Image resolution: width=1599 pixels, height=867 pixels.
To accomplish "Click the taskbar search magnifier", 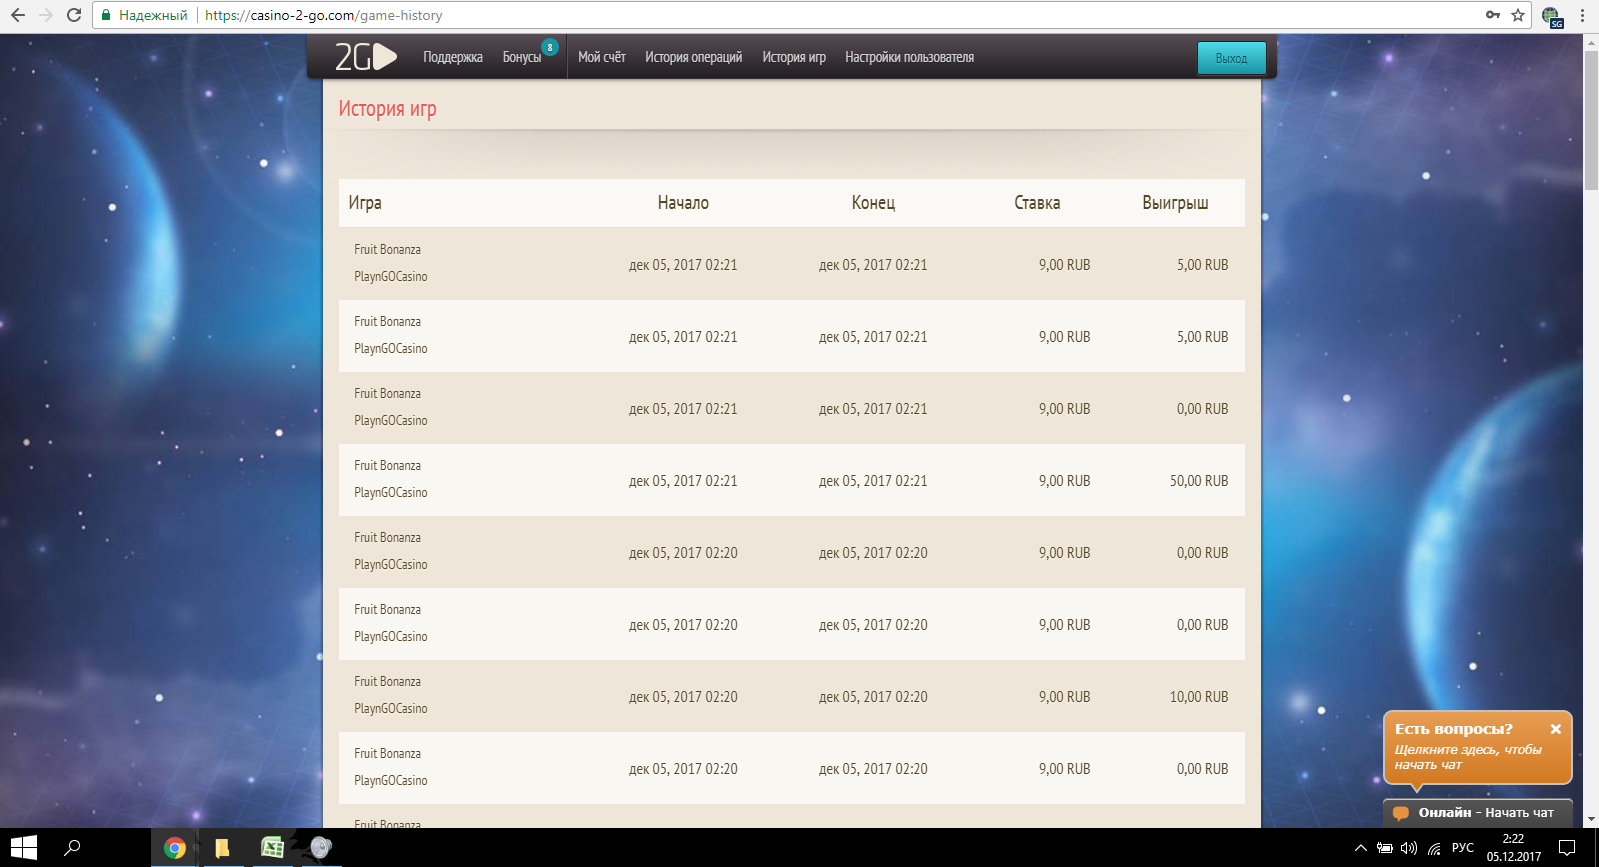I will click(72, 848).
